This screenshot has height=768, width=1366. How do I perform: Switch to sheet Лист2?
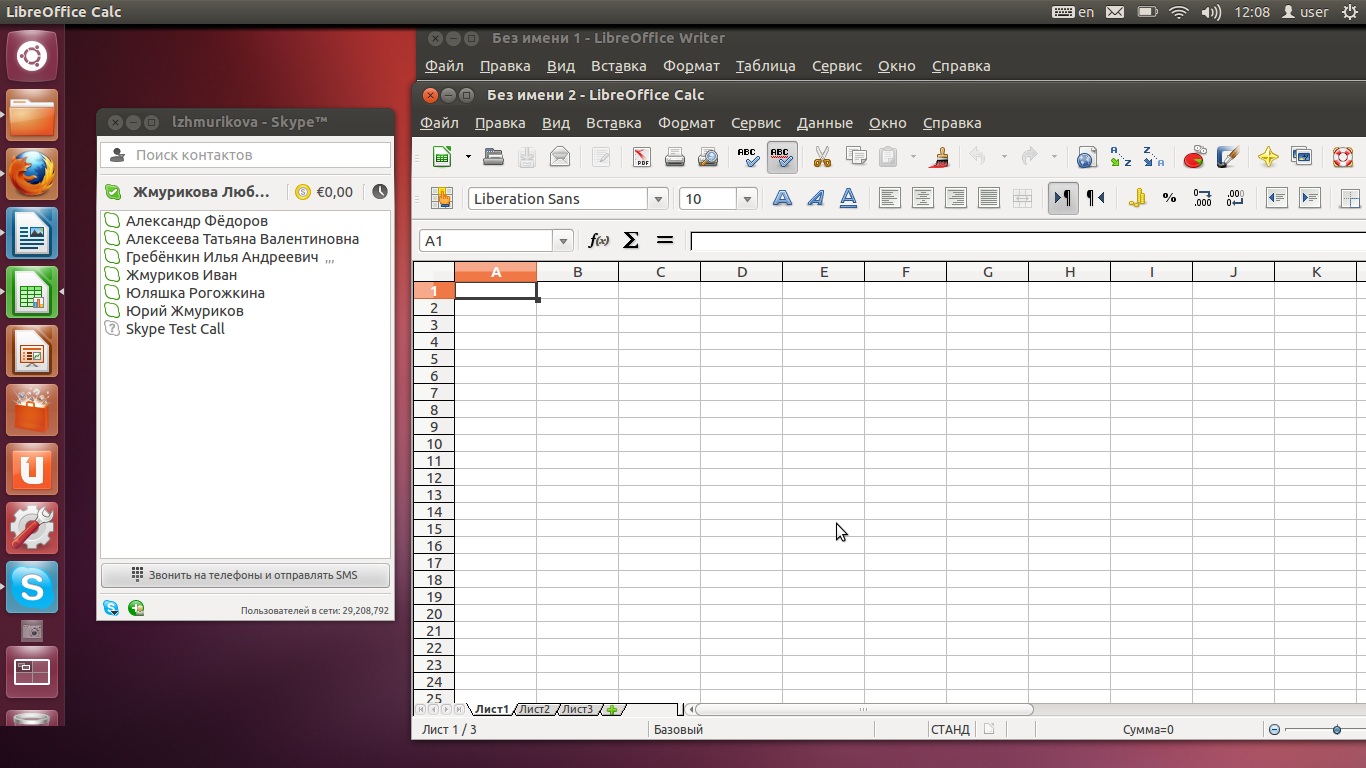(x=536, y=709)
